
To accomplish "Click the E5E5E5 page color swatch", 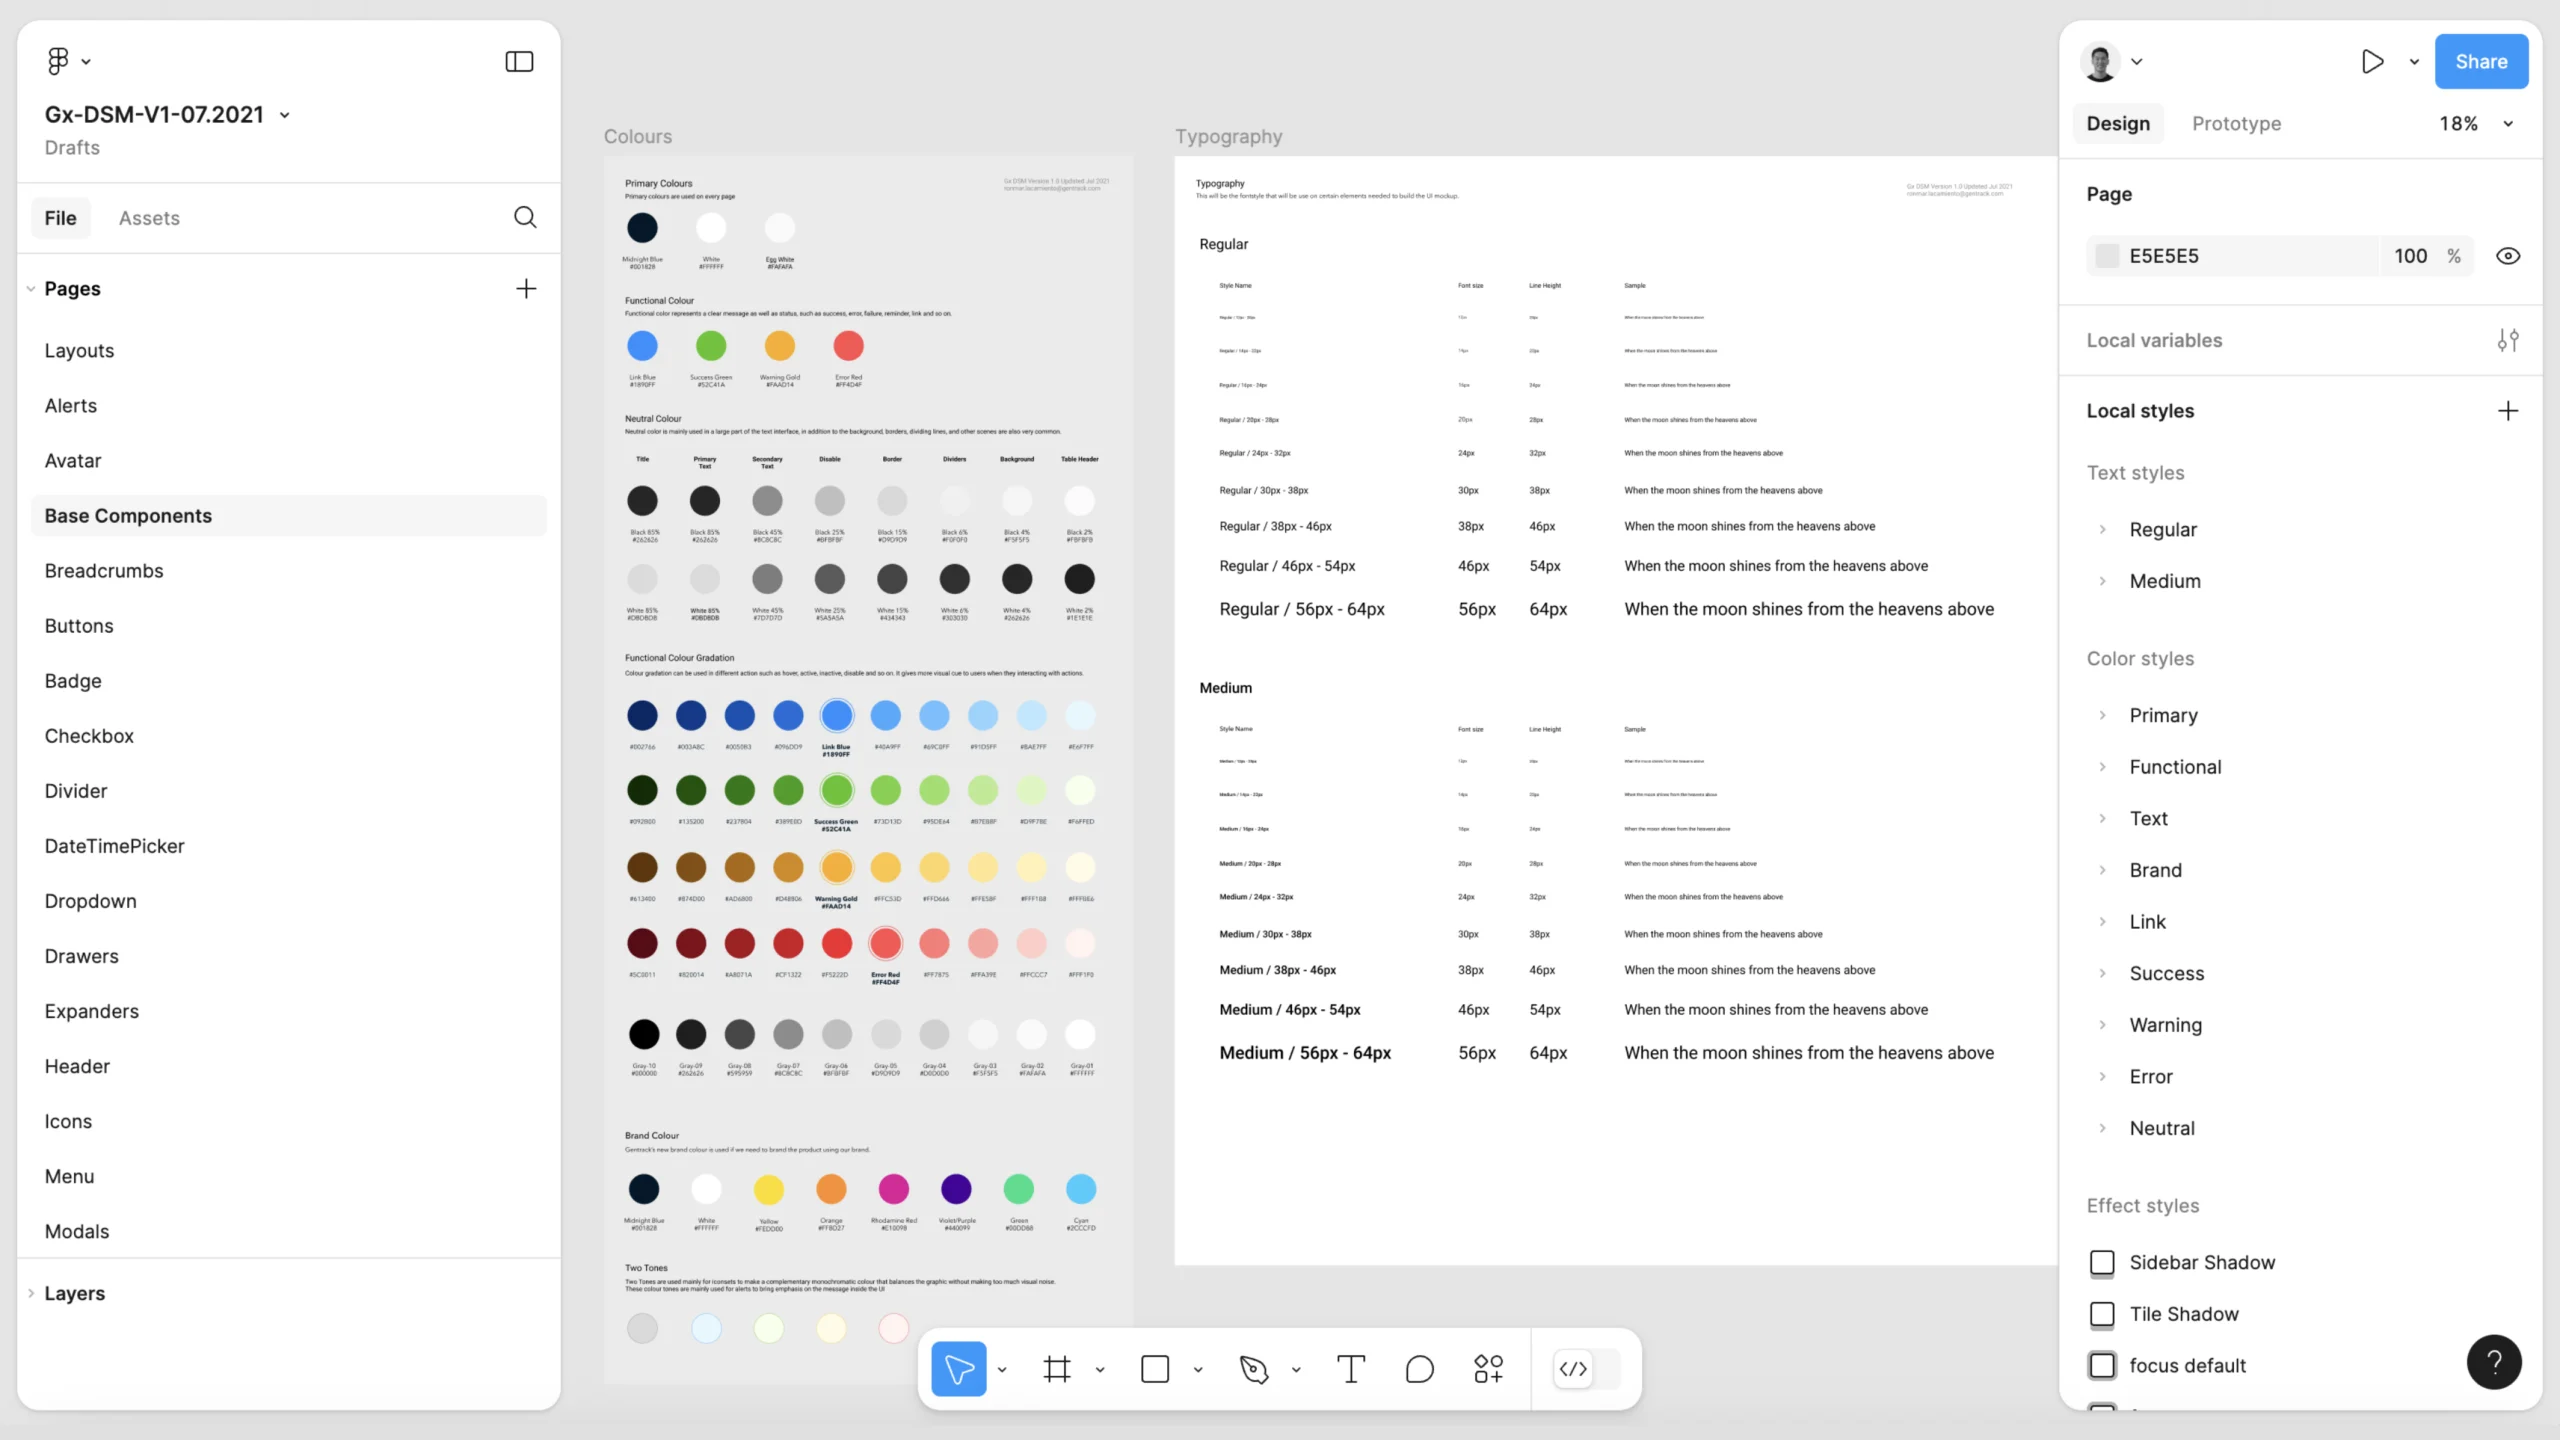I will coord(2107,256).
